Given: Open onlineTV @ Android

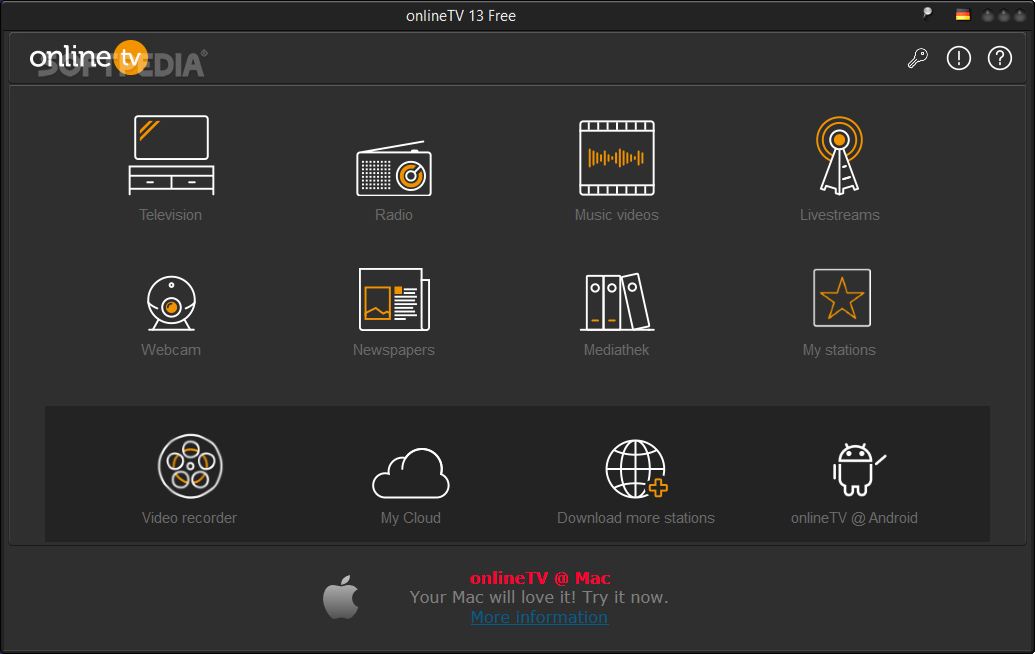Looking at the screenshot, I should [855, 468].
